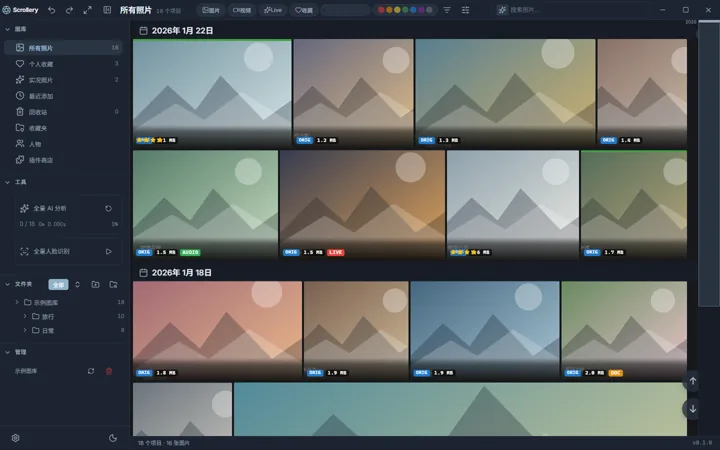Open 实况照片 live photos in sidebar
The height and width of the screenshot is (450, 720).
(63, 80)
